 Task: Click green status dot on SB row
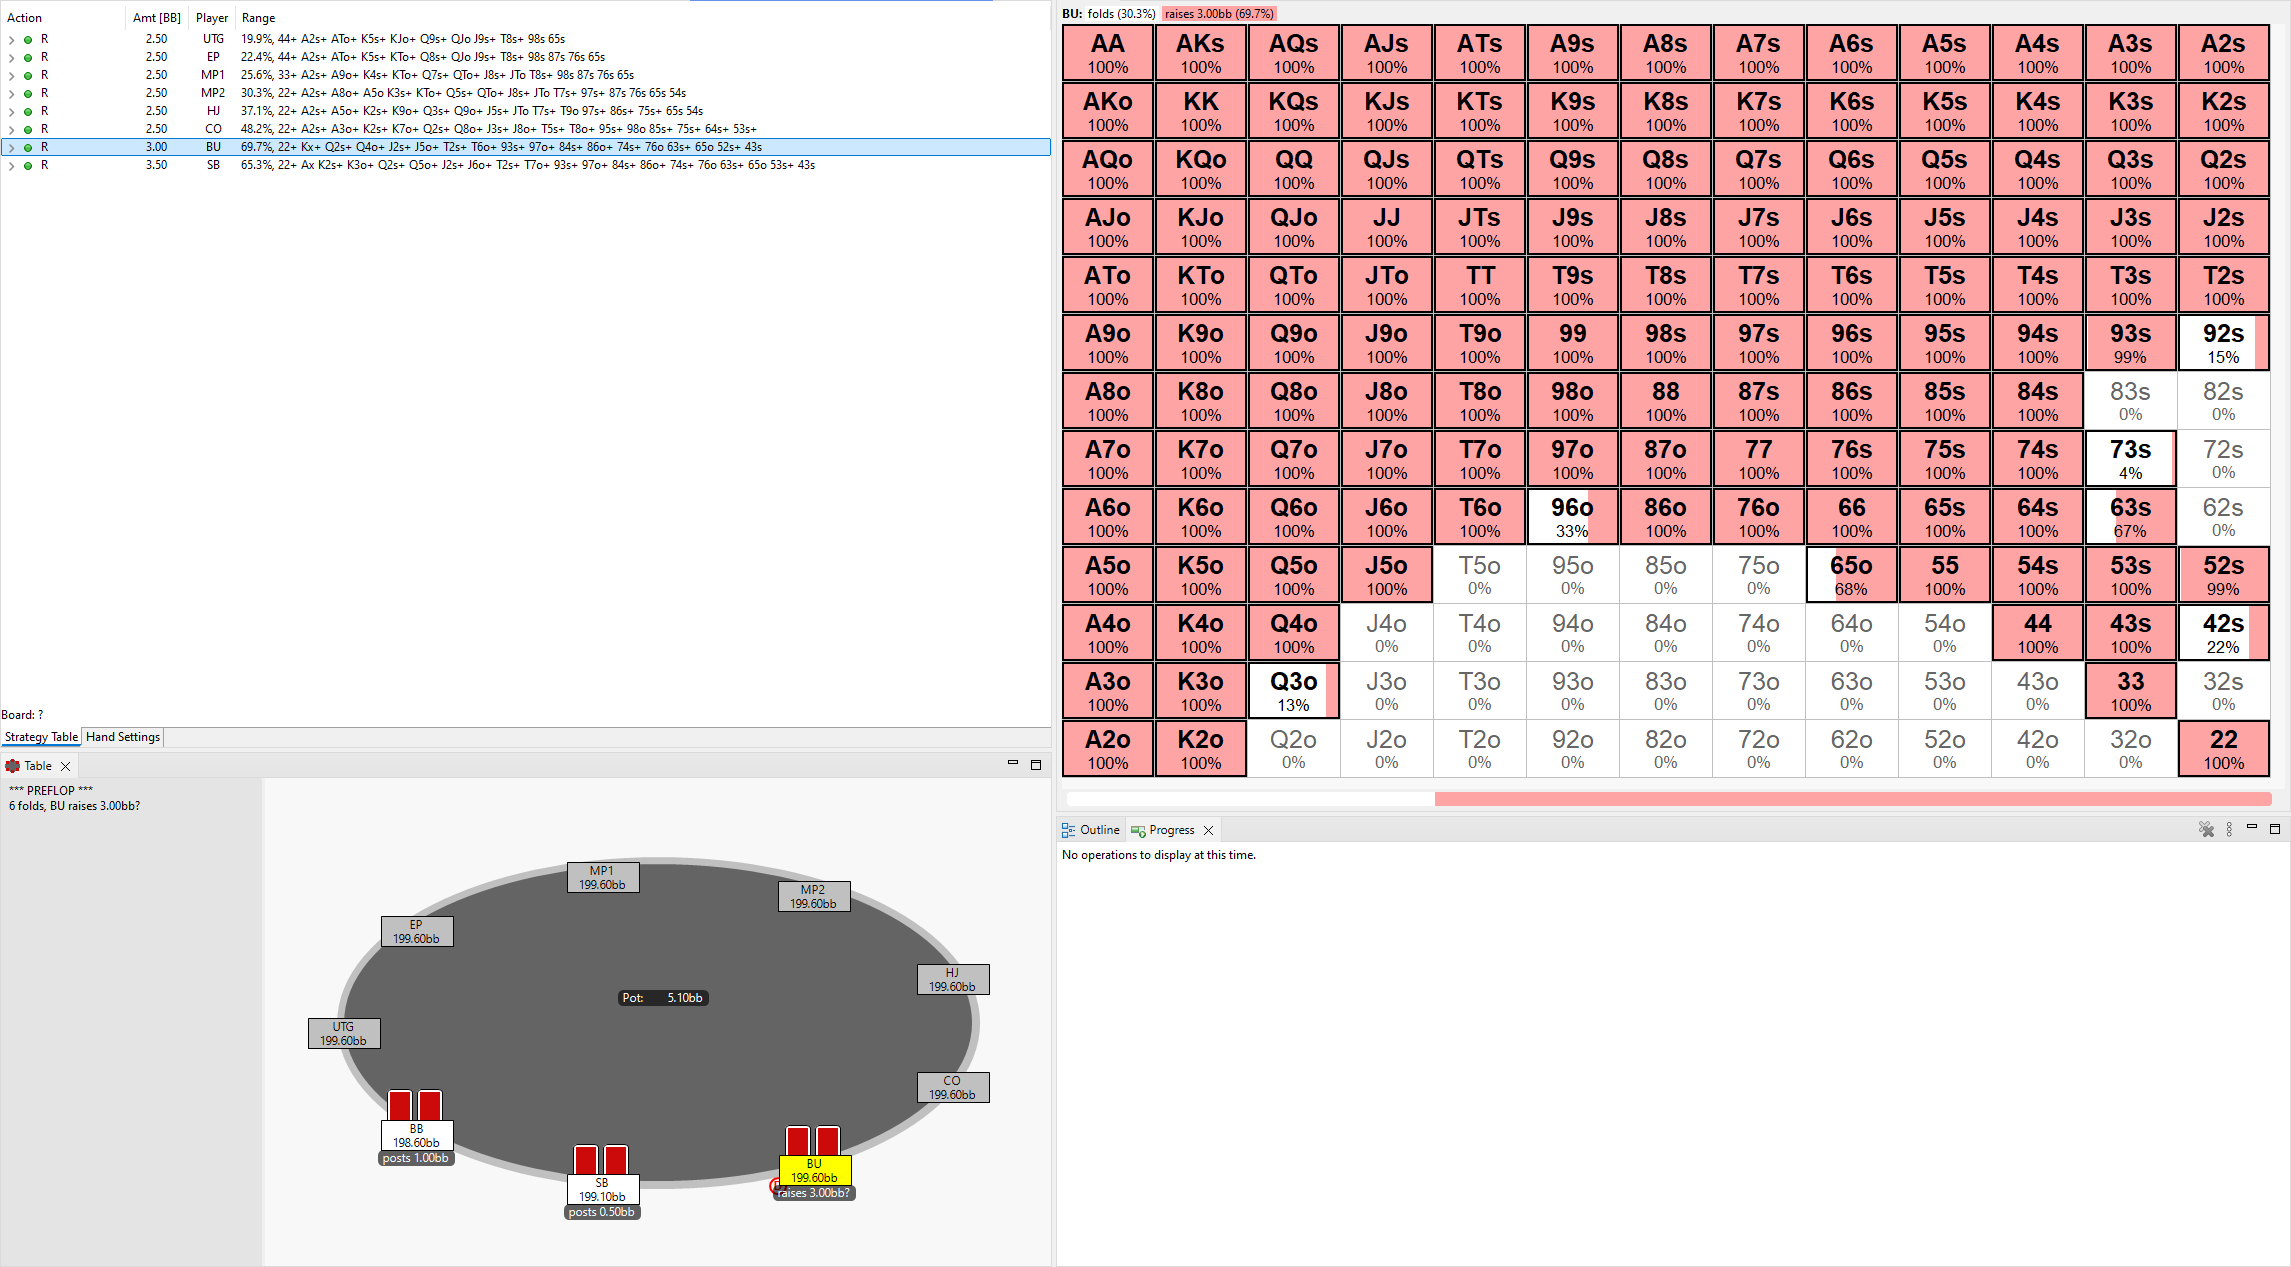pos(28,165)
